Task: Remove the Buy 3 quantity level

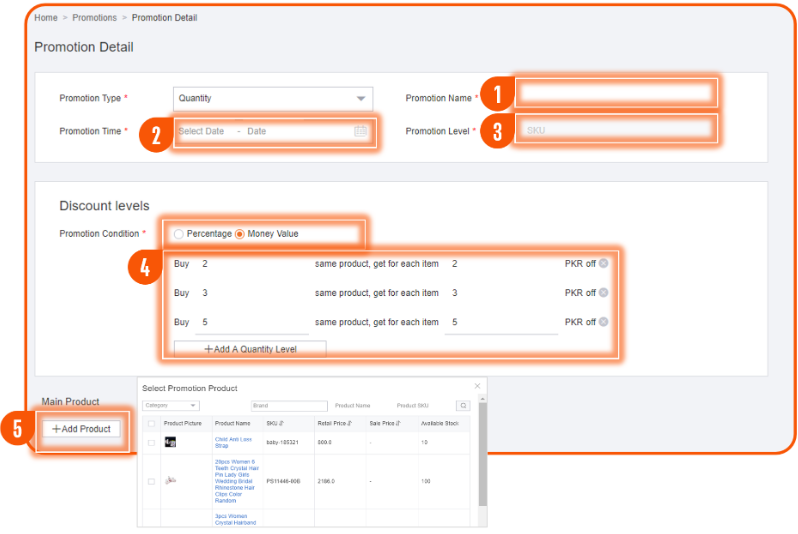Action: pyautogui.click(x=603, y=293)
